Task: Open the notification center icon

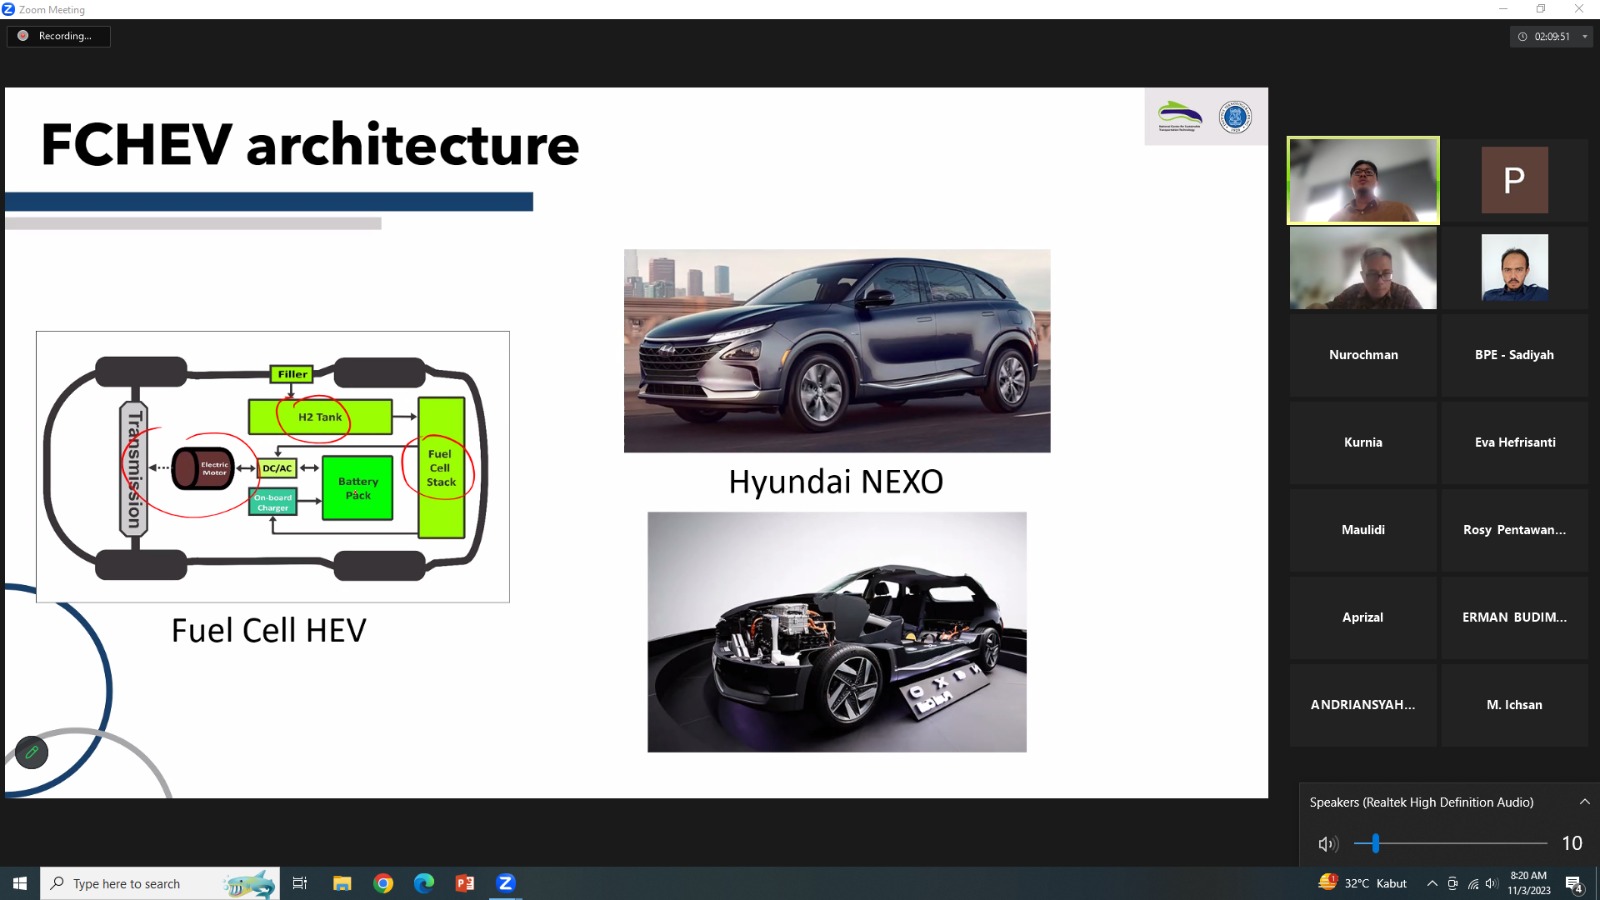Action: click(1574, 884)
